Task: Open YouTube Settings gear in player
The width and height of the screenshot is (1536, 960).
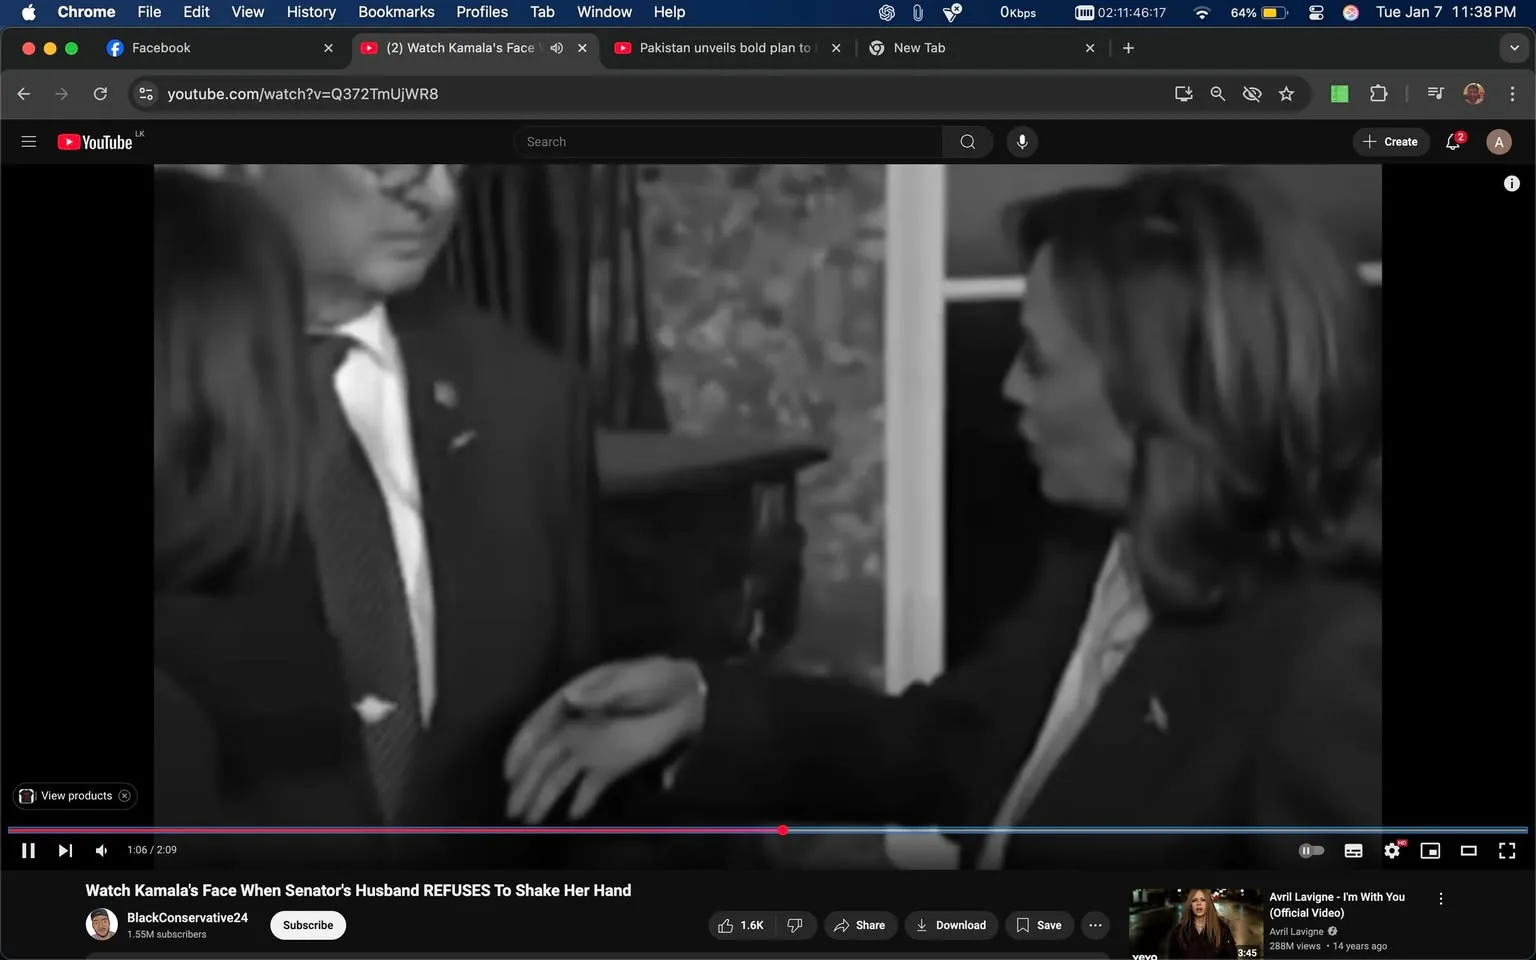Action: click(x=1392, y=850)
